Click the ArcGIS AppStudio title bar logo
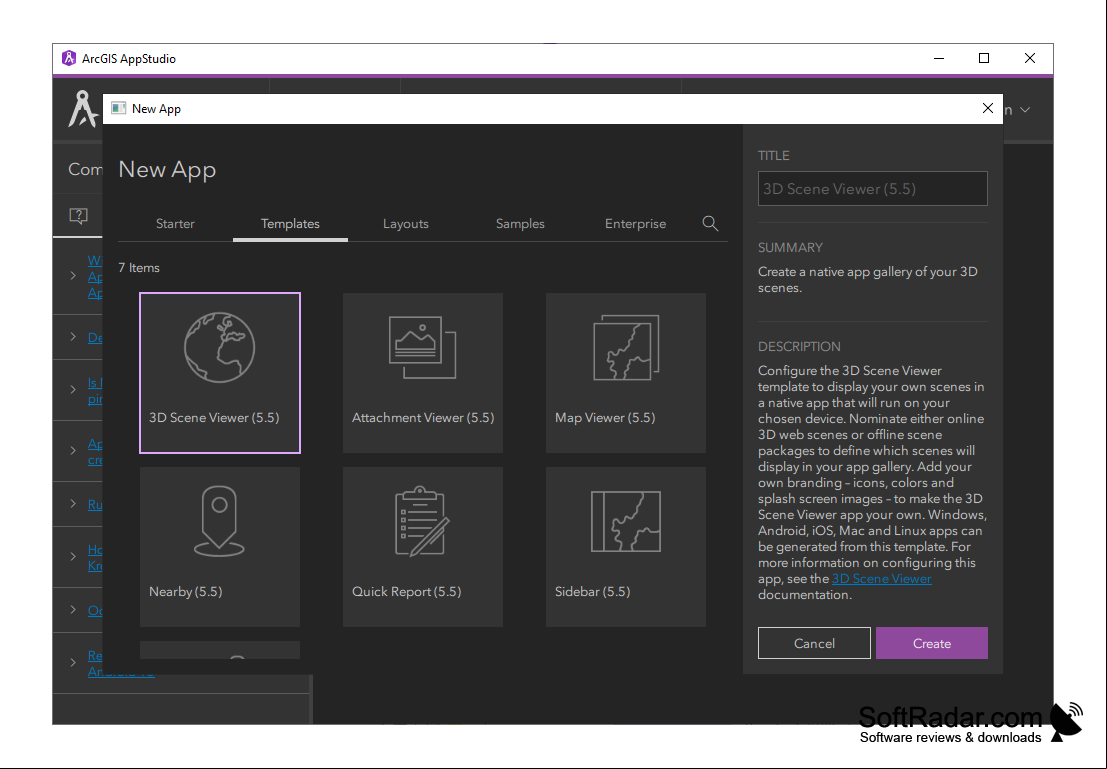Viewport: 1107px width, 769px height. [x=68, y=59]
